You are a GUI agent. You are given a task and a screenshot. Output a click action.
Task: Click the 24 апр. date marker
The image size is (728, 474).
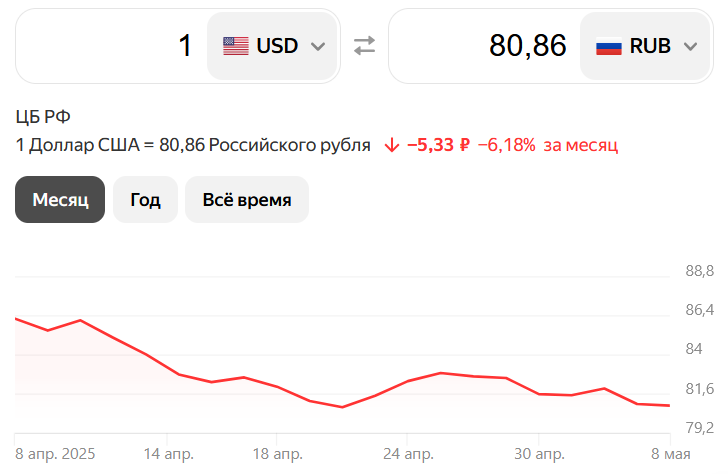click(408, 454)
